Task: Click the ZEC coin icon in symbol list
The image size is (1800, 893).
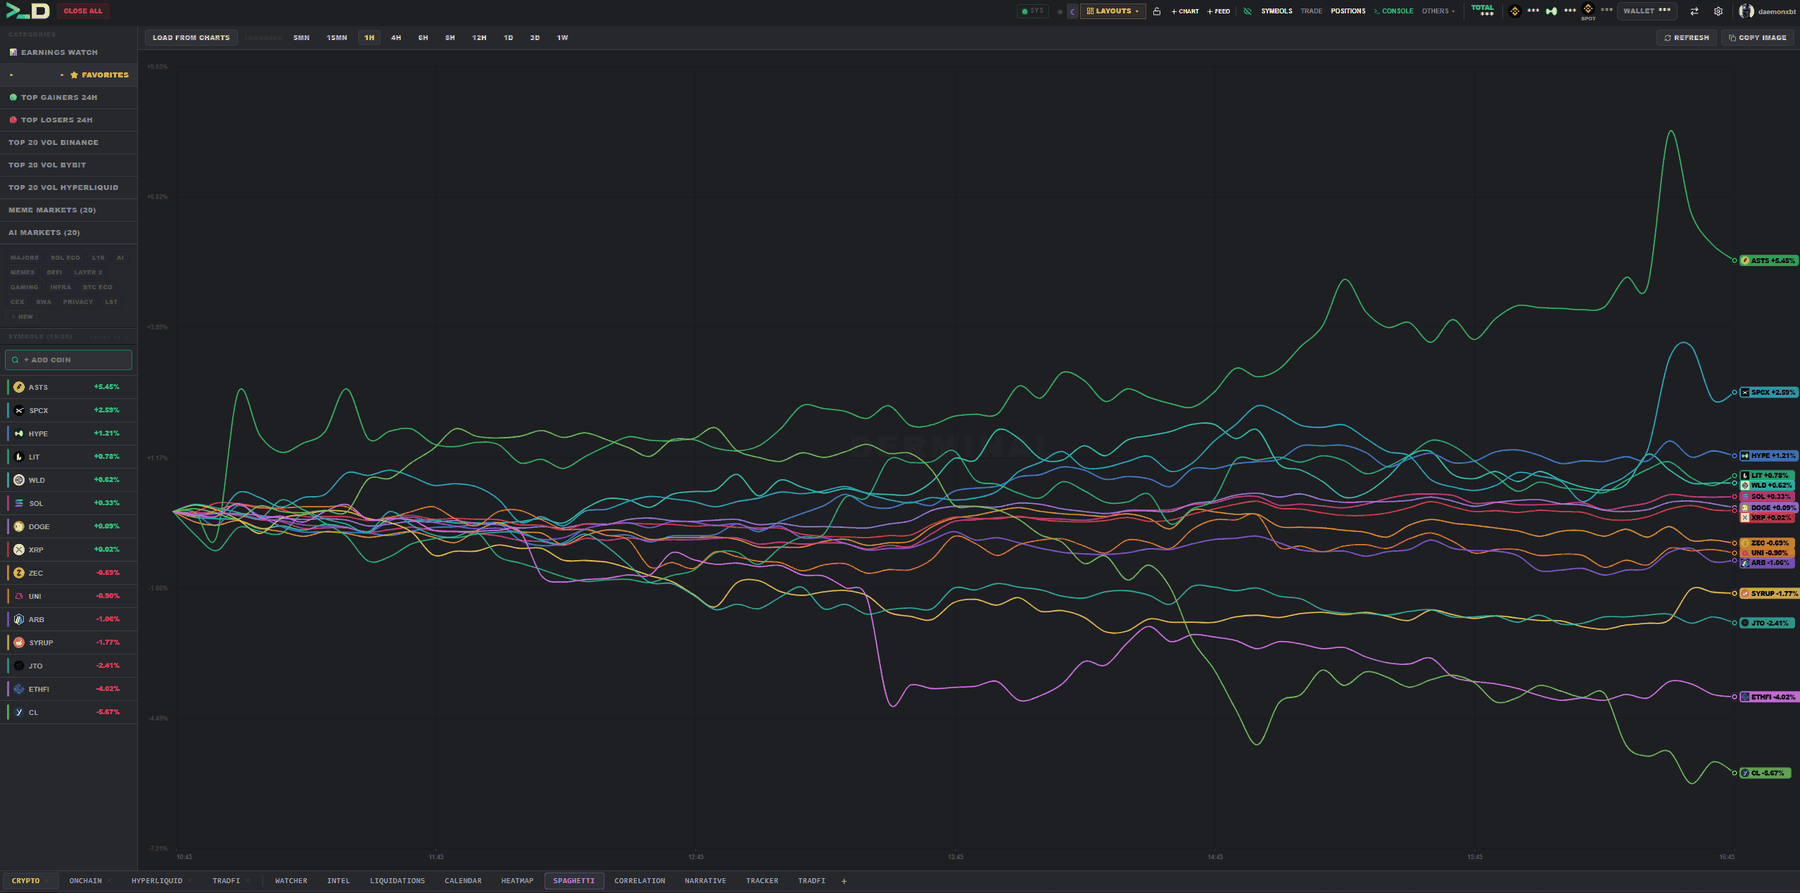Action: (19, 573)
